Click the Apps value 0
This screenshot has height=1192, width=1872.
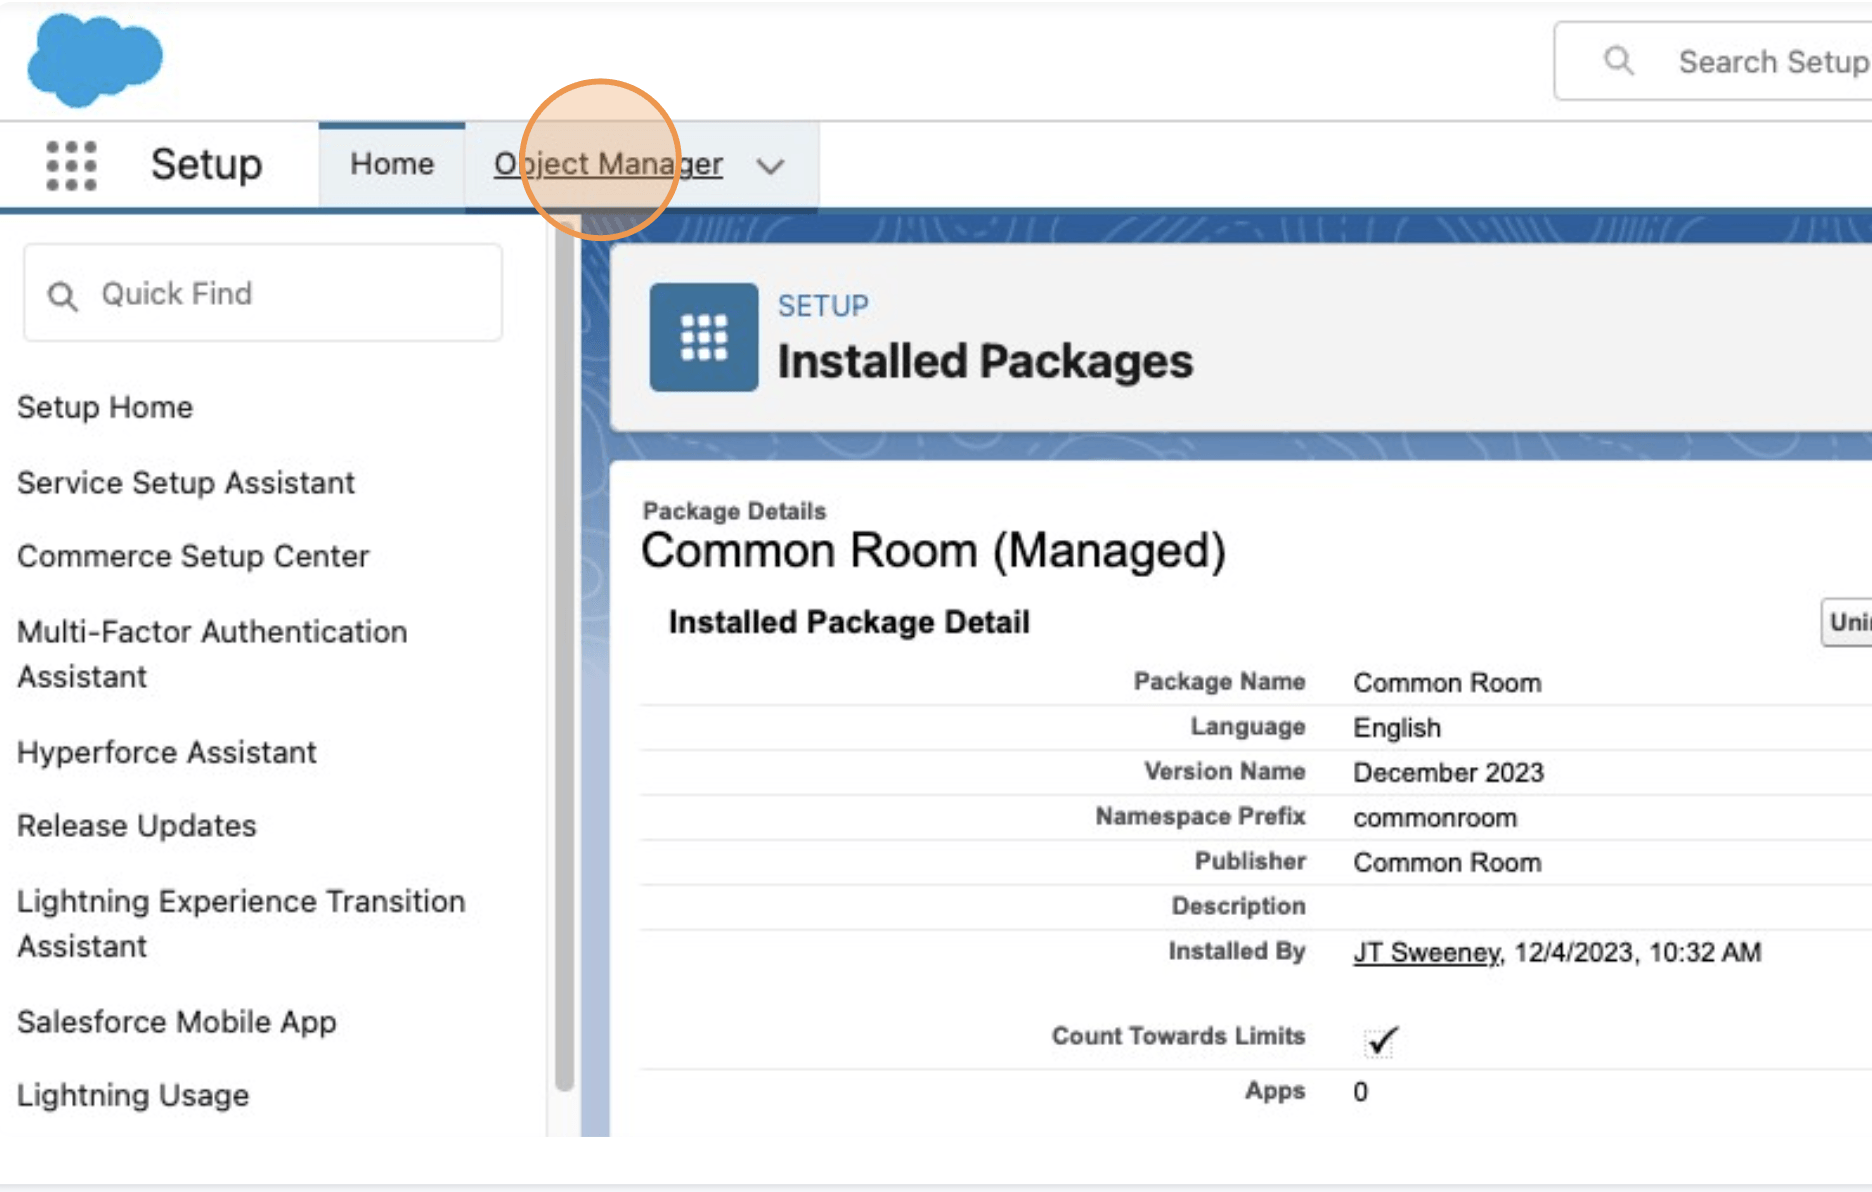[1360, 1092]
